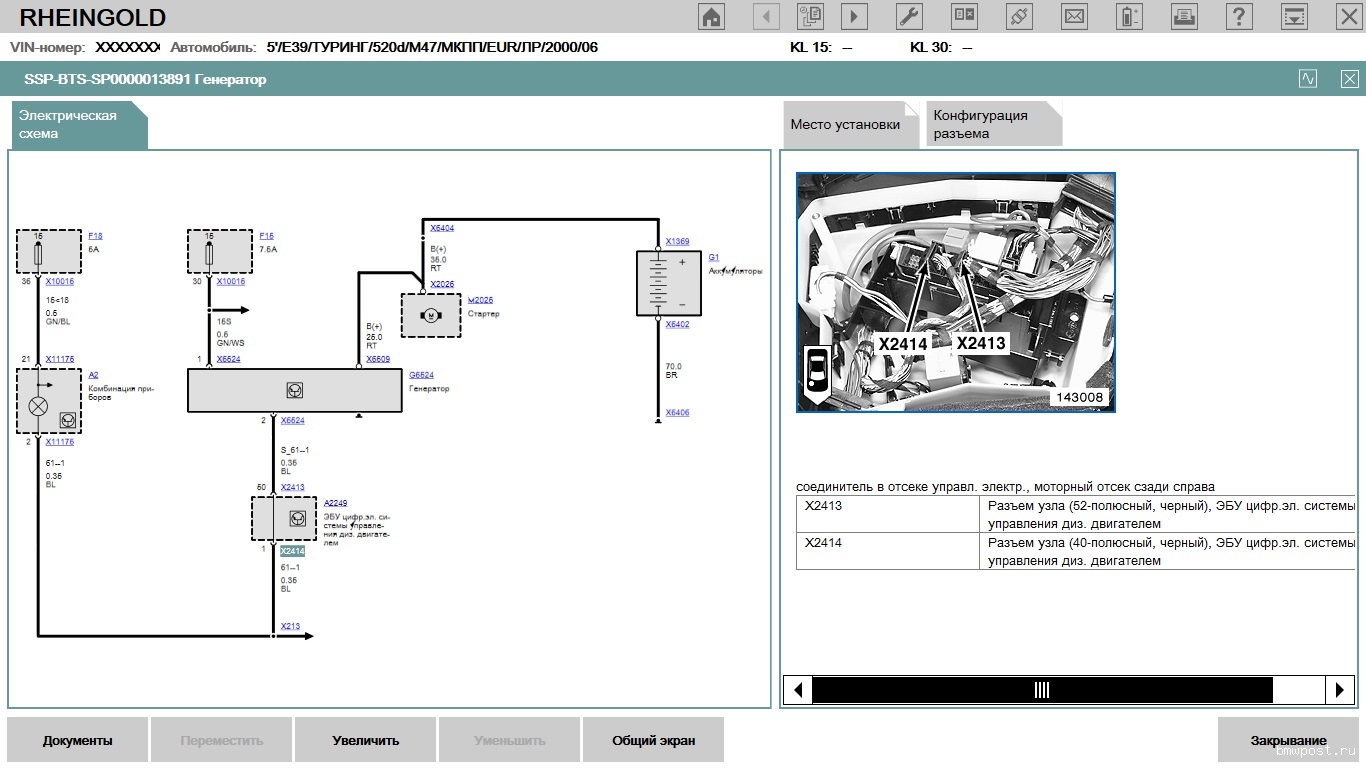
Task: Go to the Home screen icon
Action: (x=711, y=17)
